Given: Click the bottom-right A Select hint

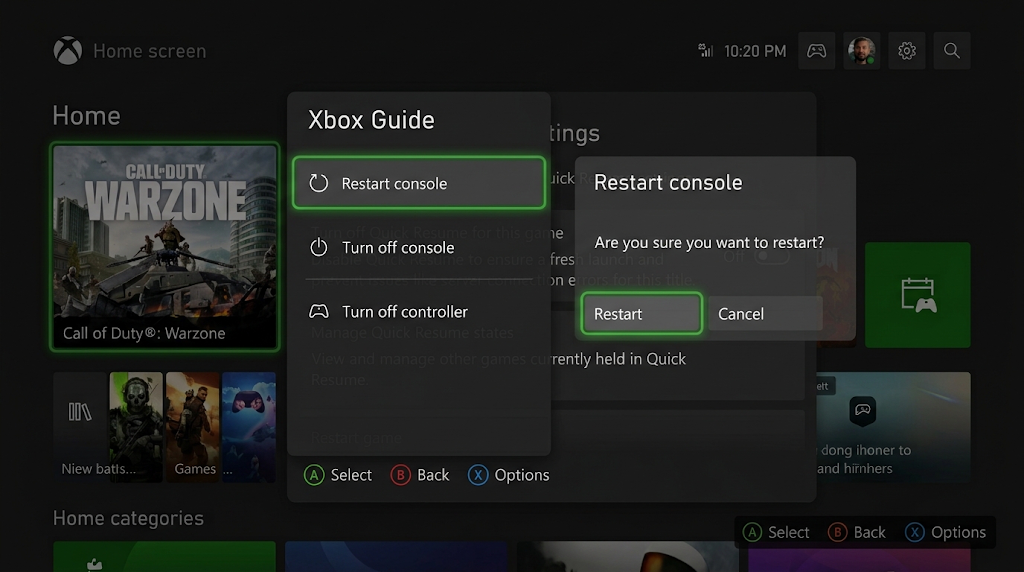Looking at the screenshot, I should point(776,532).
